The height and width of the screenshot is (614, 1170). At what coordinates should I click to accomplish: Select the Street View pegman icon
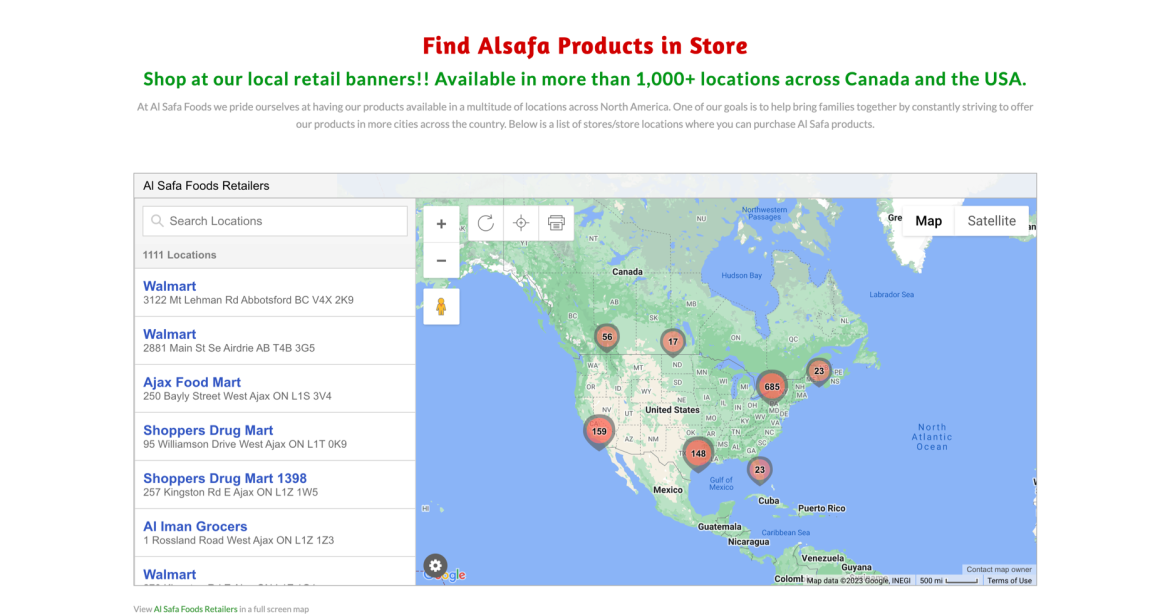click(441, 307)
